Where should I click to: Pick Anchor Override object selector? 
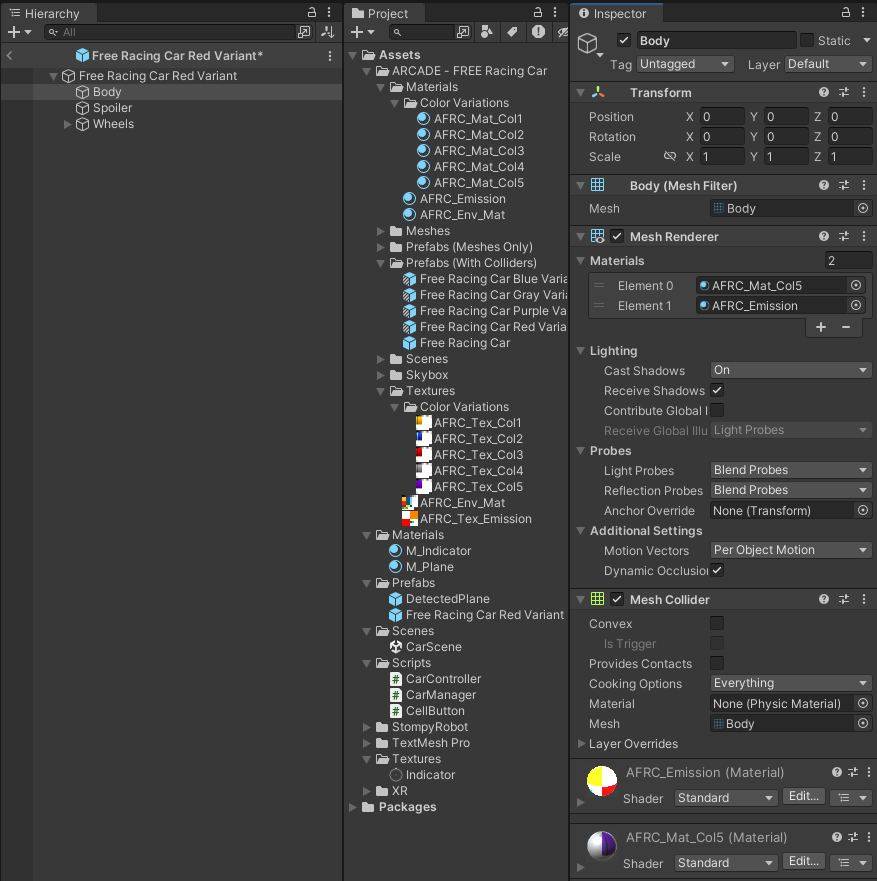(x=863, y=510)
